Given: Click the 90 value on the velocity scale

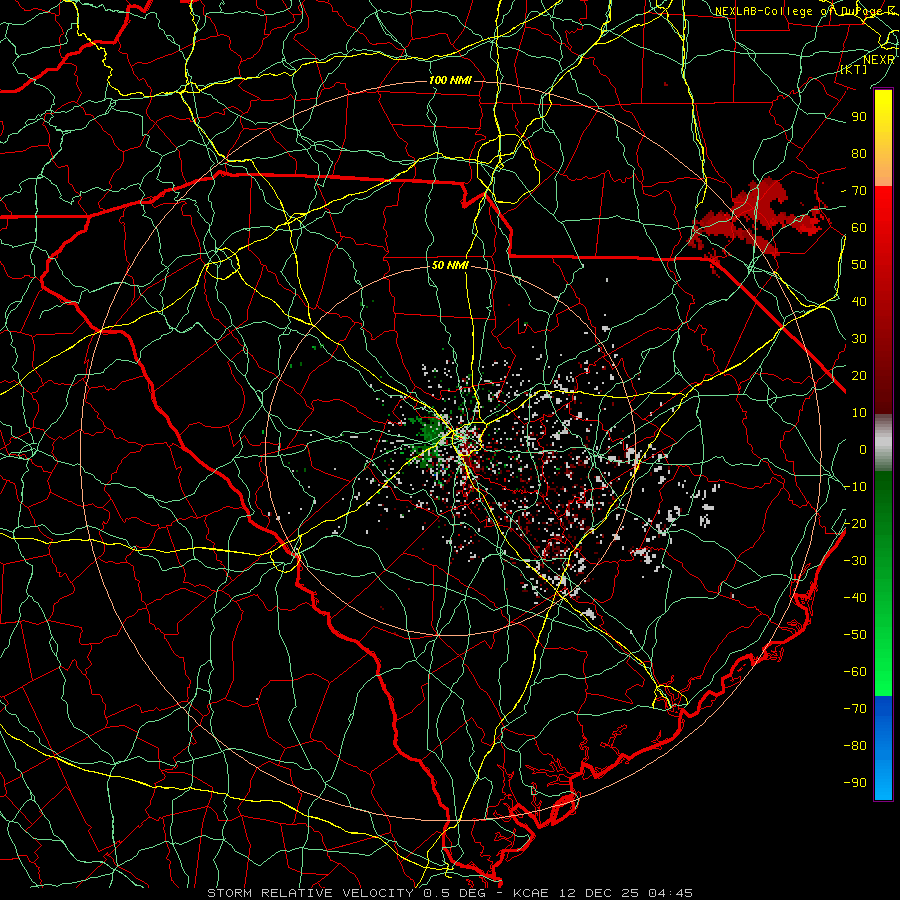Looking at the screenshot, I should [859, 117].
